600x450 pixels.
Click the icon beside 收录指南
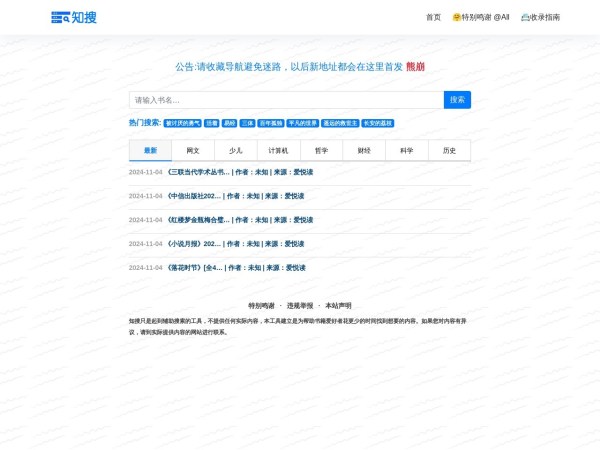click(525, 17)
